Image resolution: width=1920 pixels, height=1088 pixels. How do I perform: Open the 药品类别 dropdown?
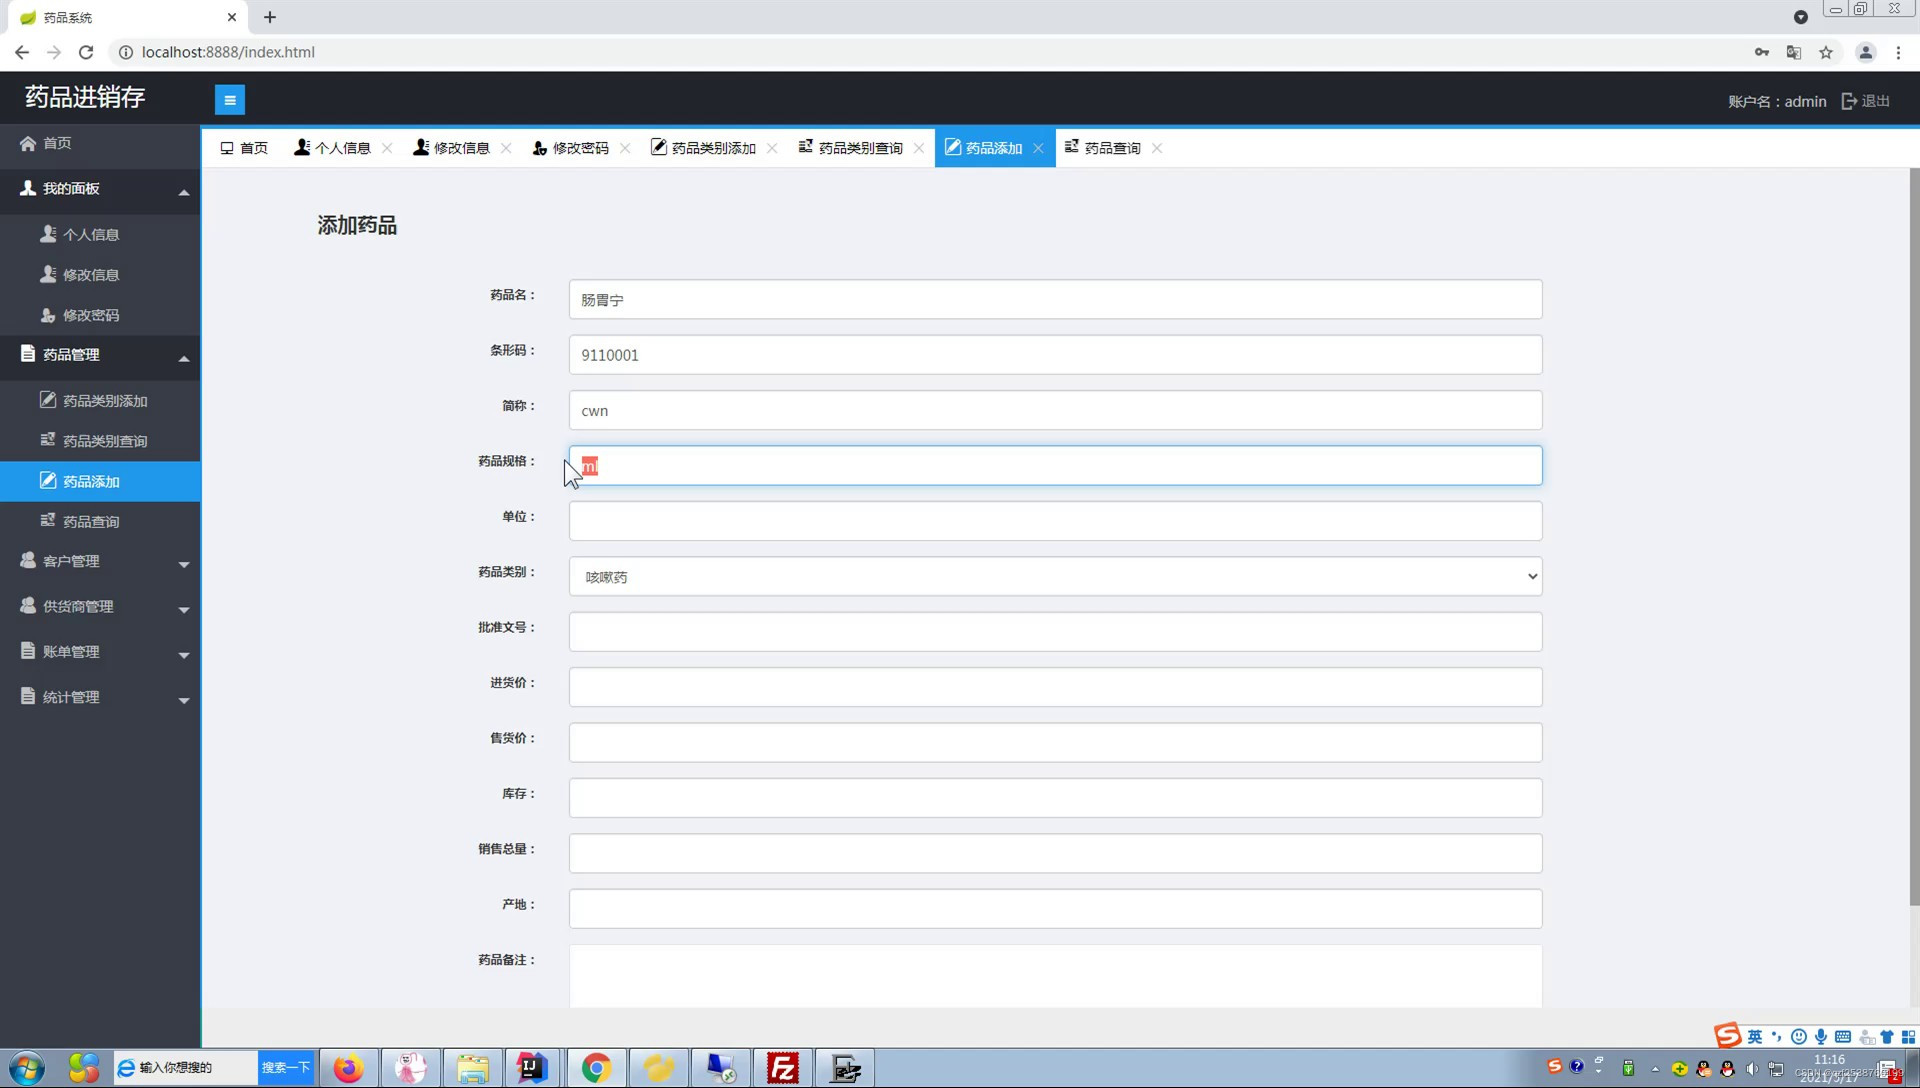[1055, 577]
